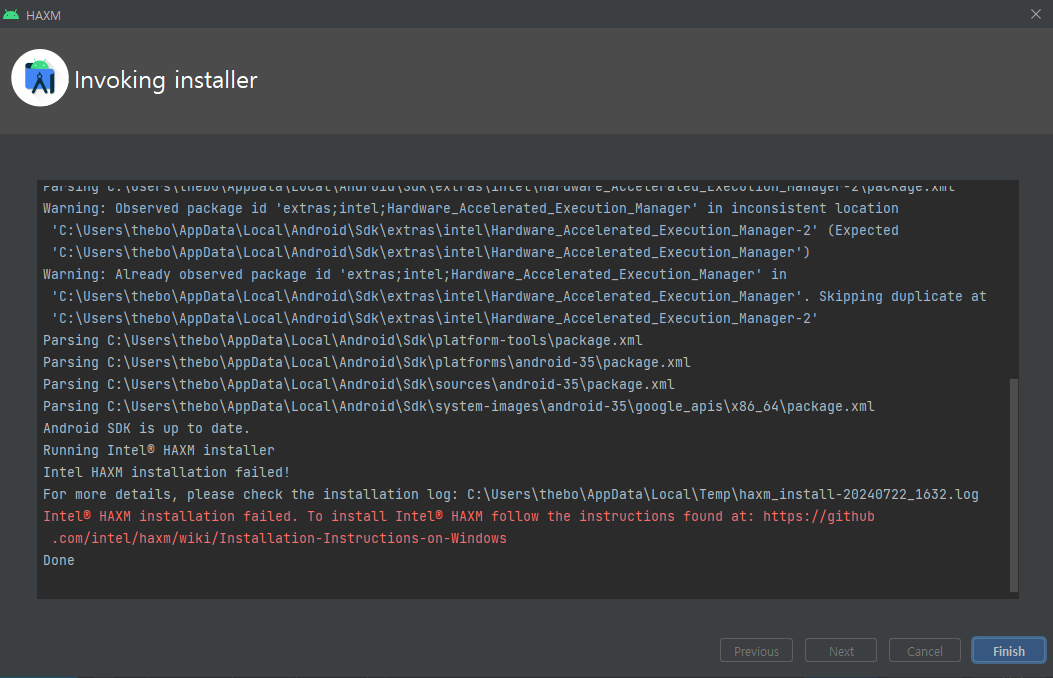Click the 'Running Intel® HAXM installer' line
The width and height of the screenshot is (1053, 678).
click(x=158, y=450)
